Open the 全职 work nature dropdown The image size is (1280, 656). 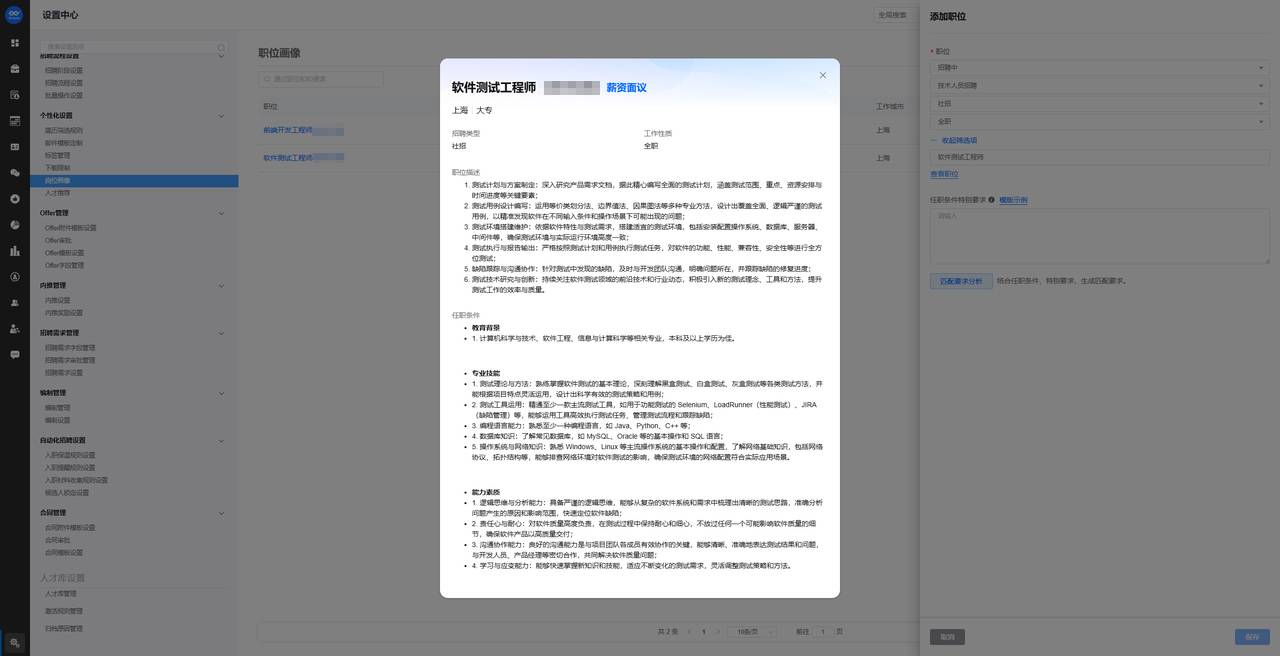[x=1100, y=122]
